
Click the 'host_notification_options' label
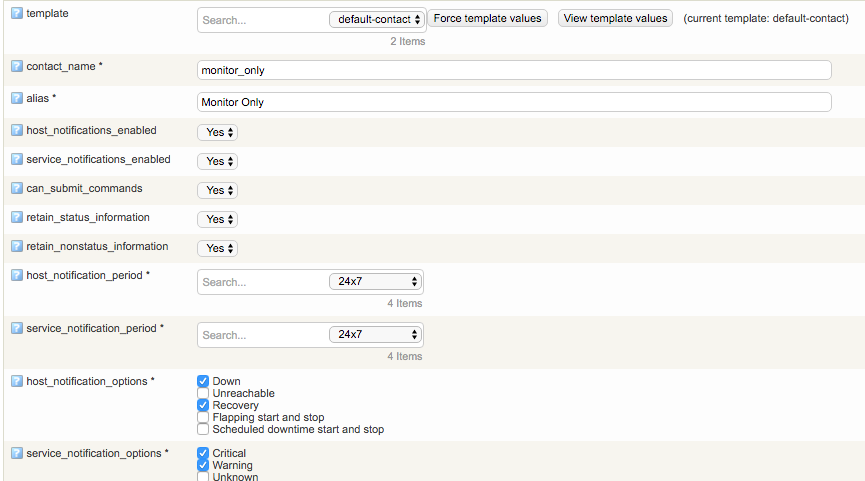87,381
